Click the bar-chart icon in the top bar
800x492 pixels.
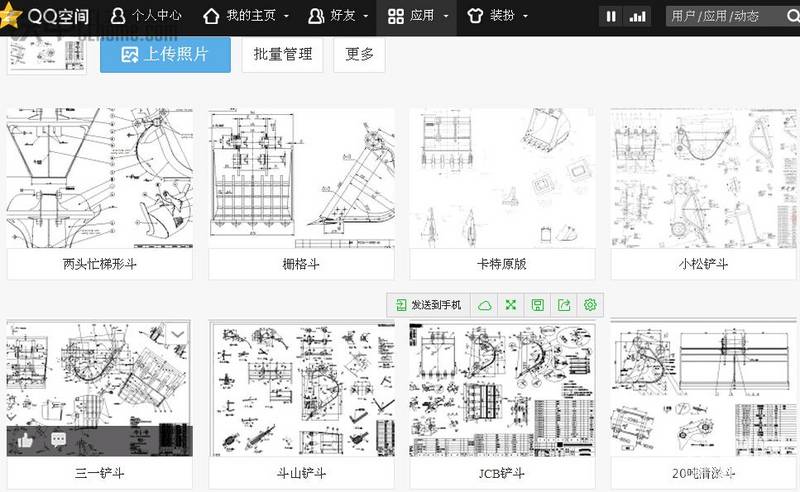point(638,17)
